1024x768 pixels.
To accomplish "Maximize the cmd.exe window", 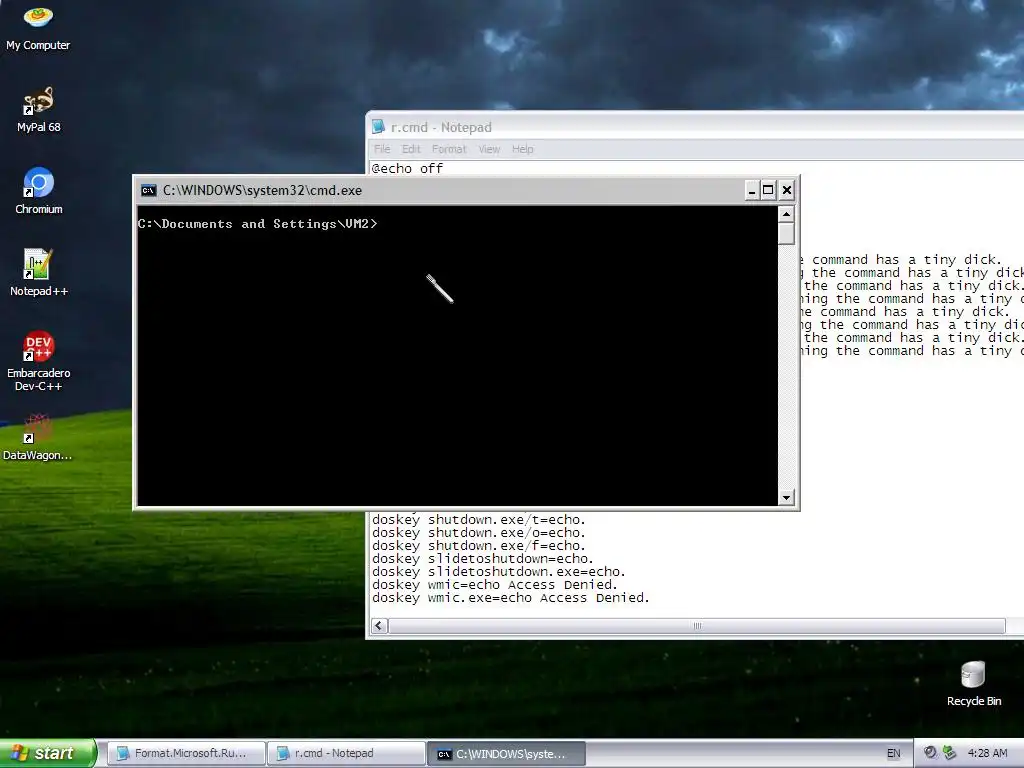I will pyautogui.click(x=769, y=190).
